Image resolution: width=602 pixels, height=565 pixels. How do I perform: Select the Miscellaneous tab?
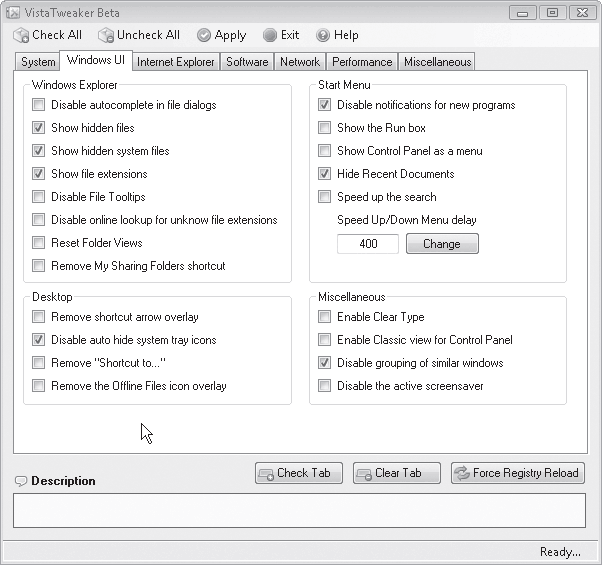[x=437, y=62]
